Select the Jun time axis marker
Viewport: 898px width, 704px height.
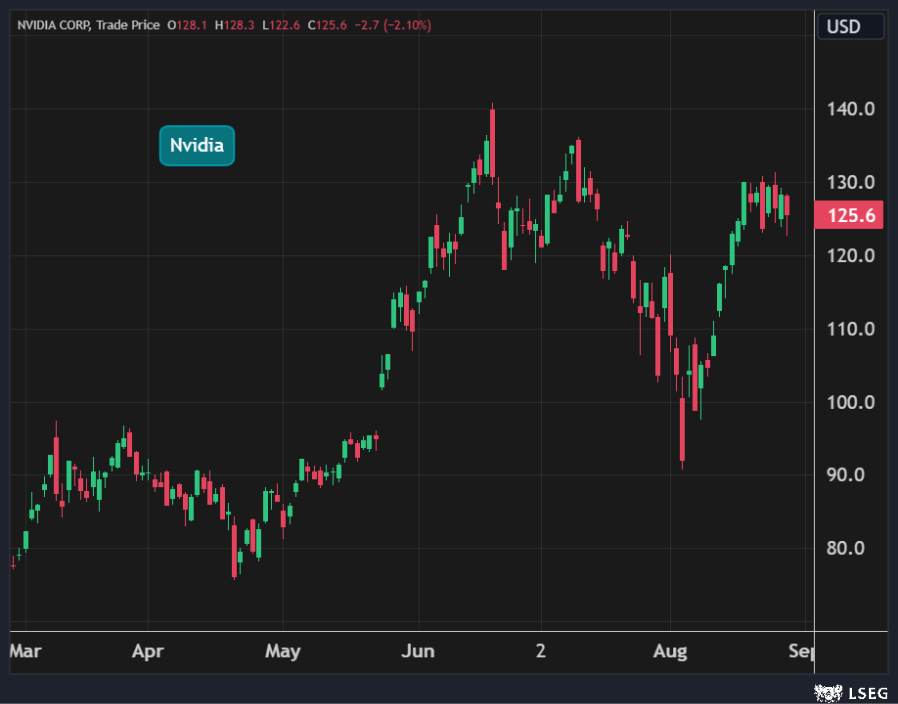tap(417, 652)
